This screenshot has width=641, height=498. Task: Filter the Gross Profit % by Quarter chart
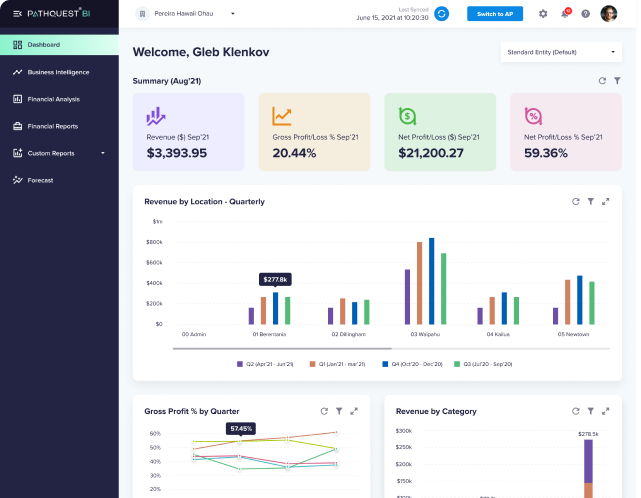339,411
